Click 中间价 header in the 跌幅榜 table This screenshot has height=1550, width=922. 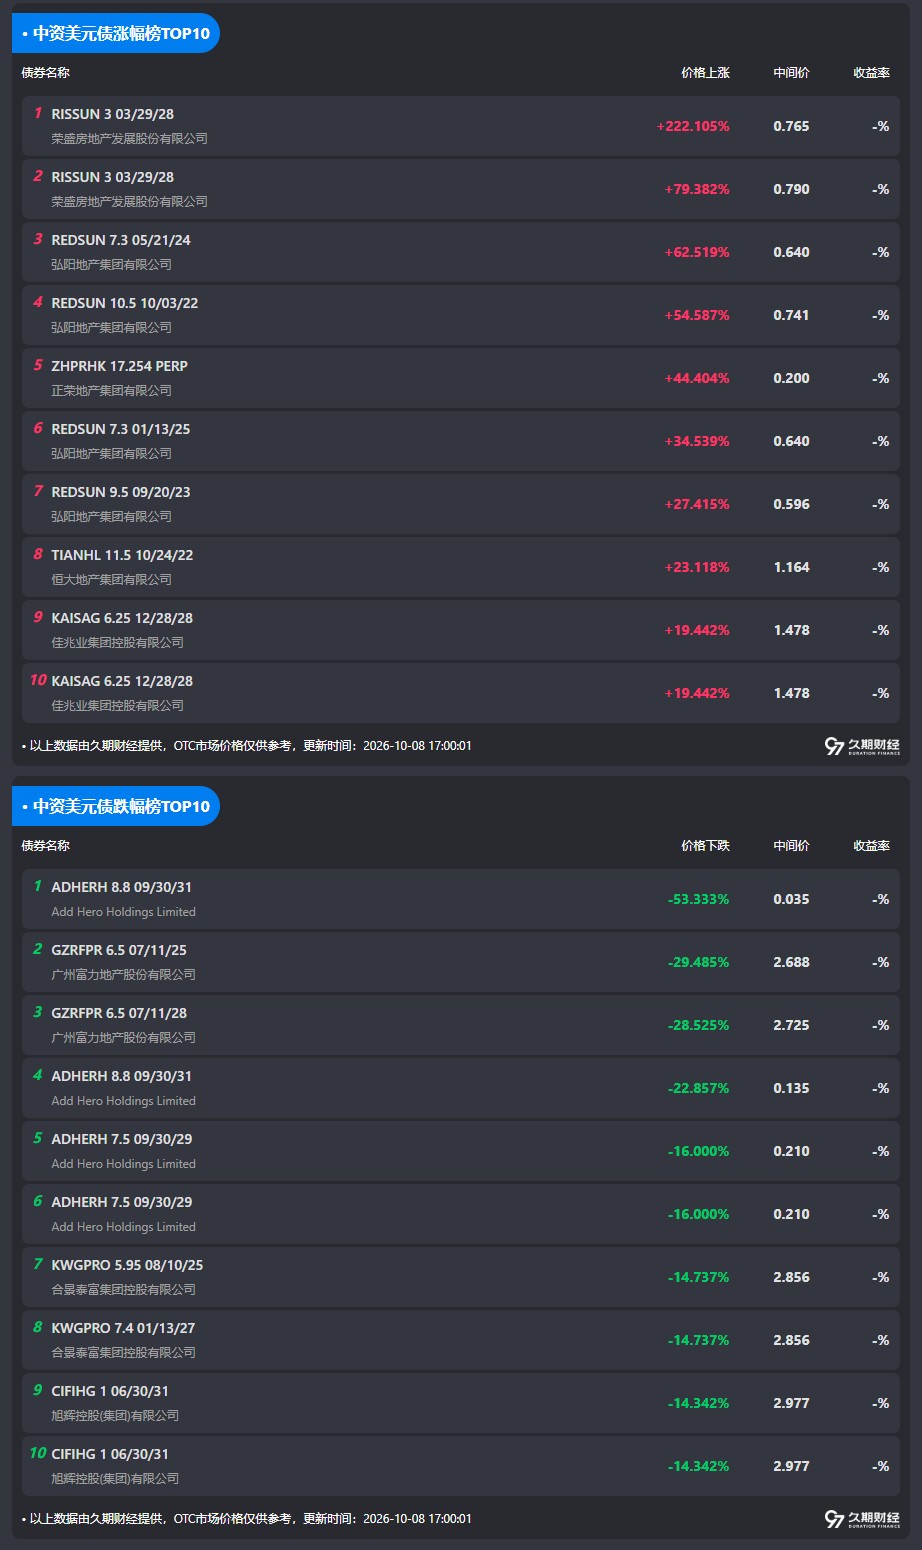791,846
